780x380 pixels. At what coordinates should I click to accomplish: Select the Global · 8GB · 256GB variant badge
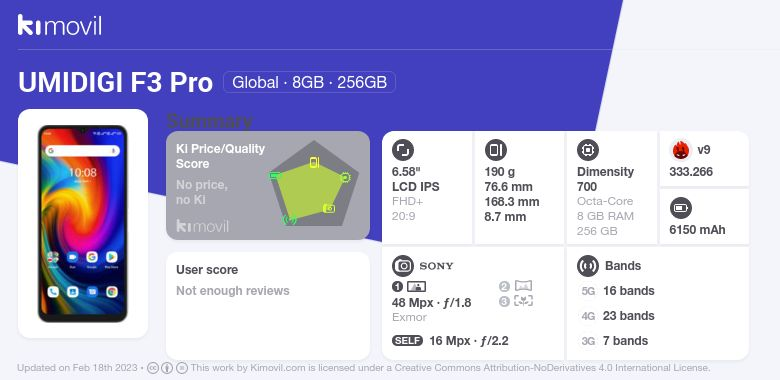pyautogui.click(x=309, y=82)
